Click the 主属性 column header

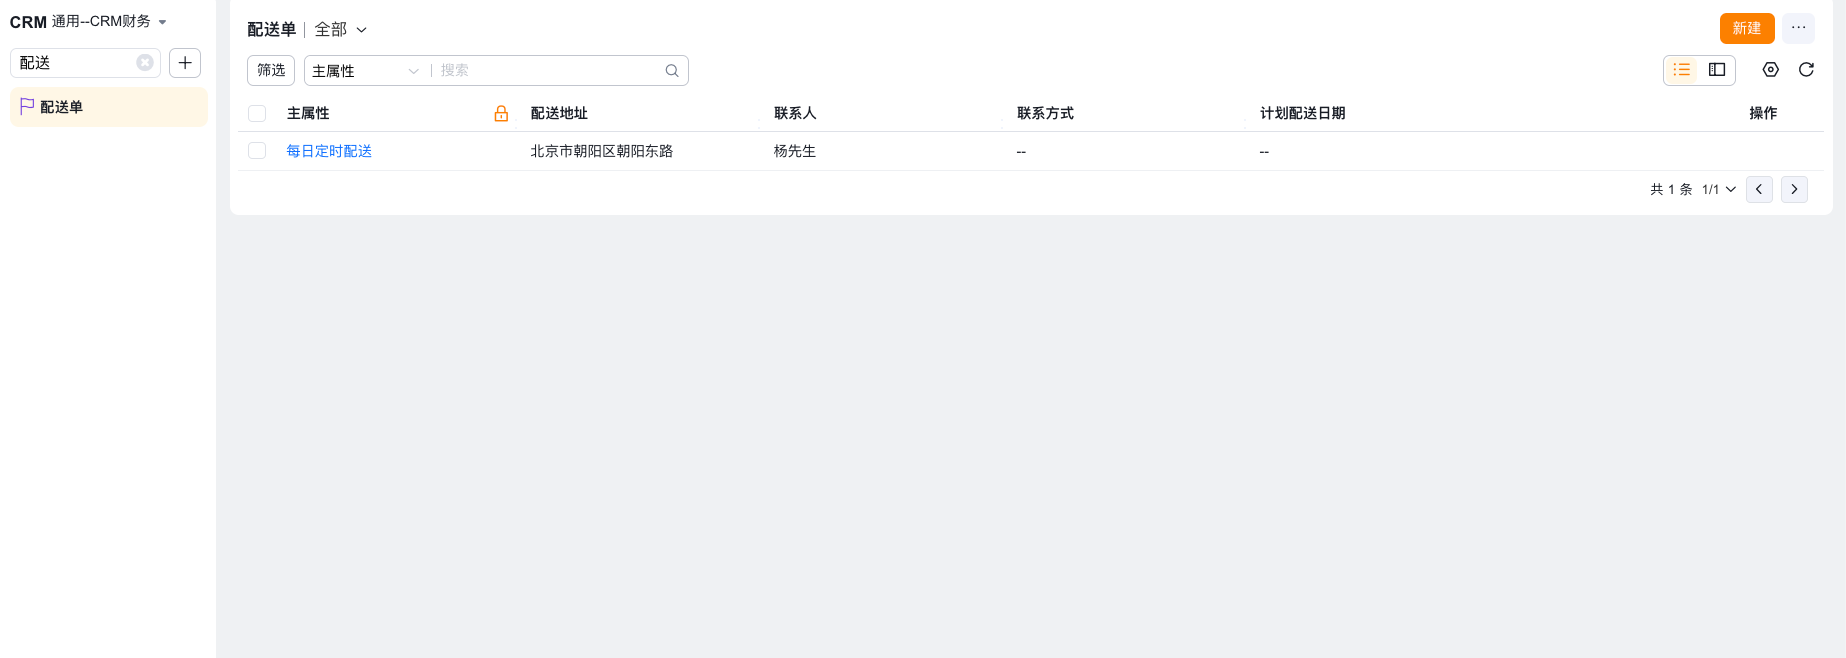click(308, 114)
